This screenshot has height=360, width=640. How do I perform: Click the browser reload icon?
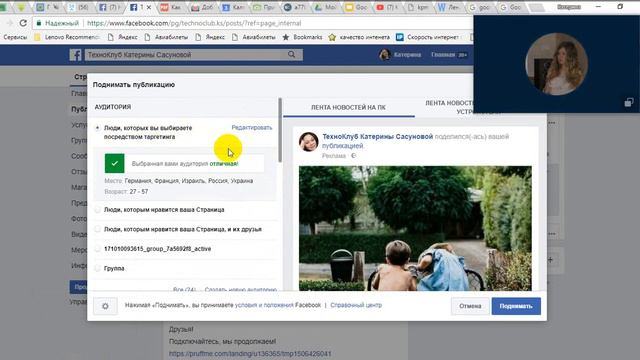coord(23,23)
